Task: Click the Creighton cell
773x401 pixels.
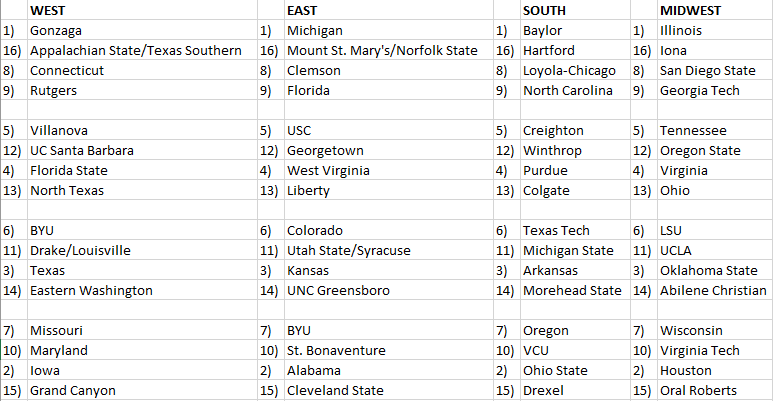Action: pos(553,130)
